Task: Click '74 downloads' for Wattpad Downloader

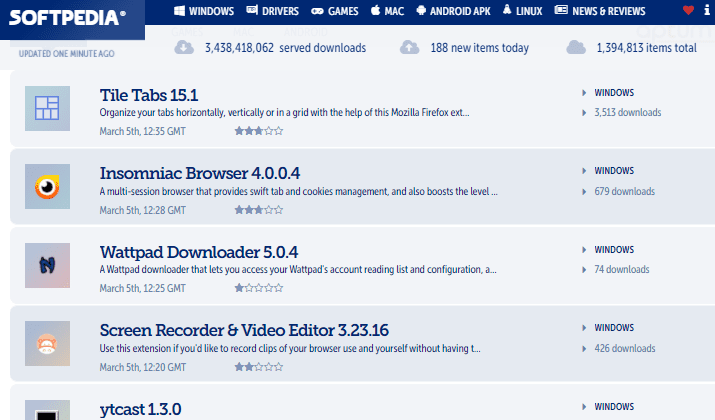Action: coord(622,270)
